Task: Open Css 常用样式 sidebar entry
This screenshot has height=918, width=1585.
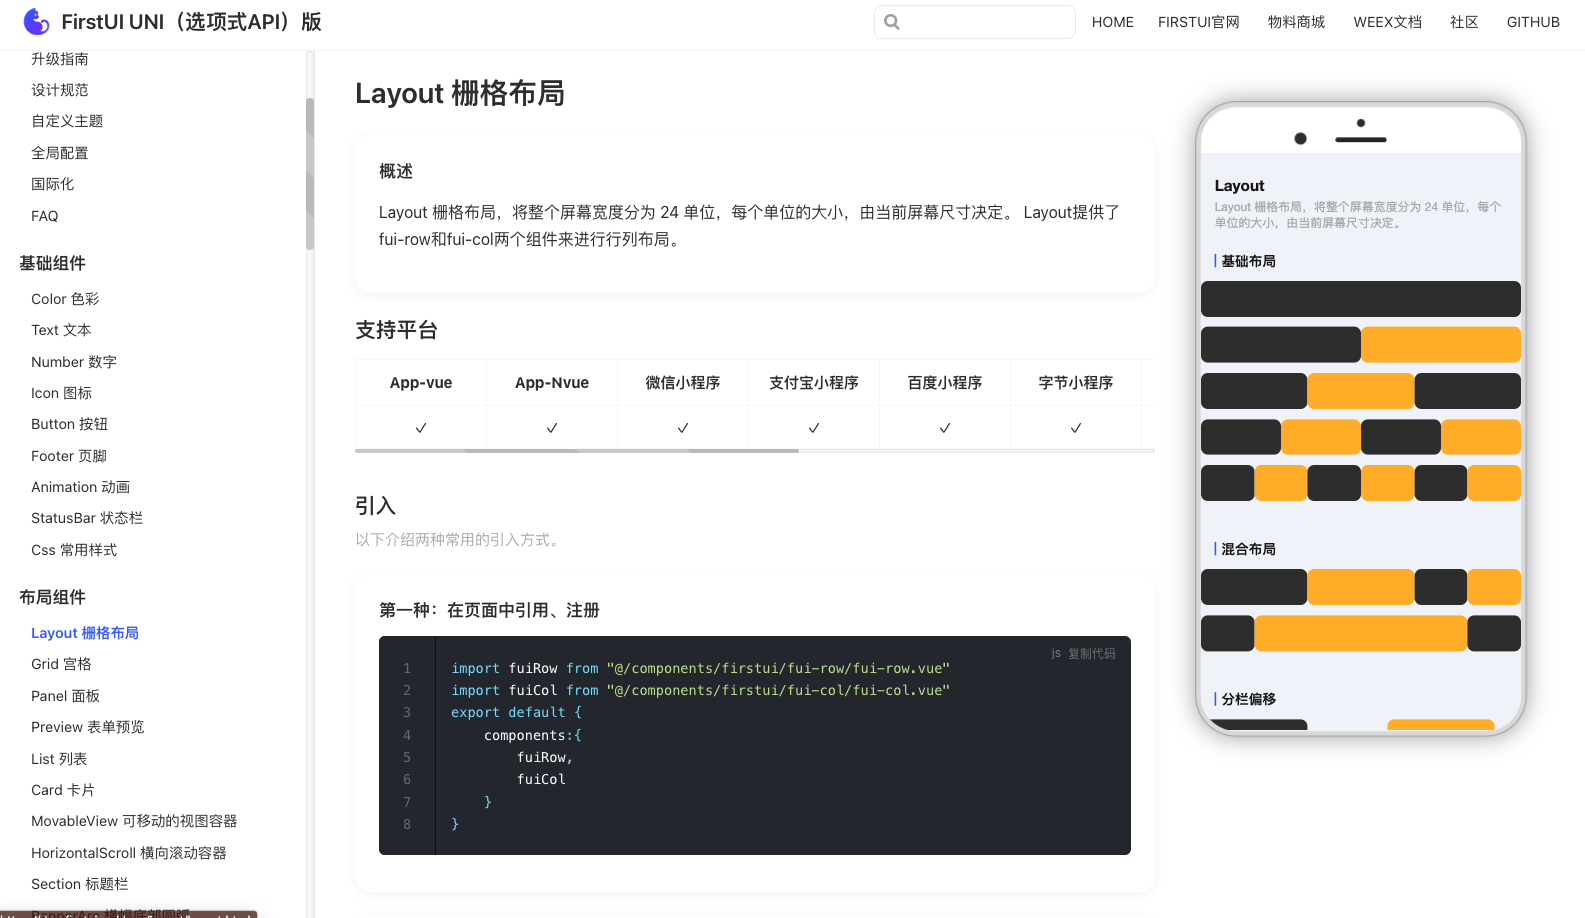Action: point(74,550)
